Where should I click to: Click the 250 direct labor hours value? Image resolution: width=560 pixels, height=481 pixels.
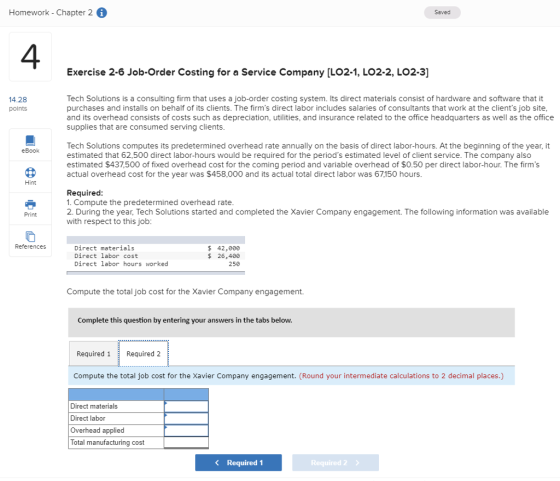click(x=234, y=264)
